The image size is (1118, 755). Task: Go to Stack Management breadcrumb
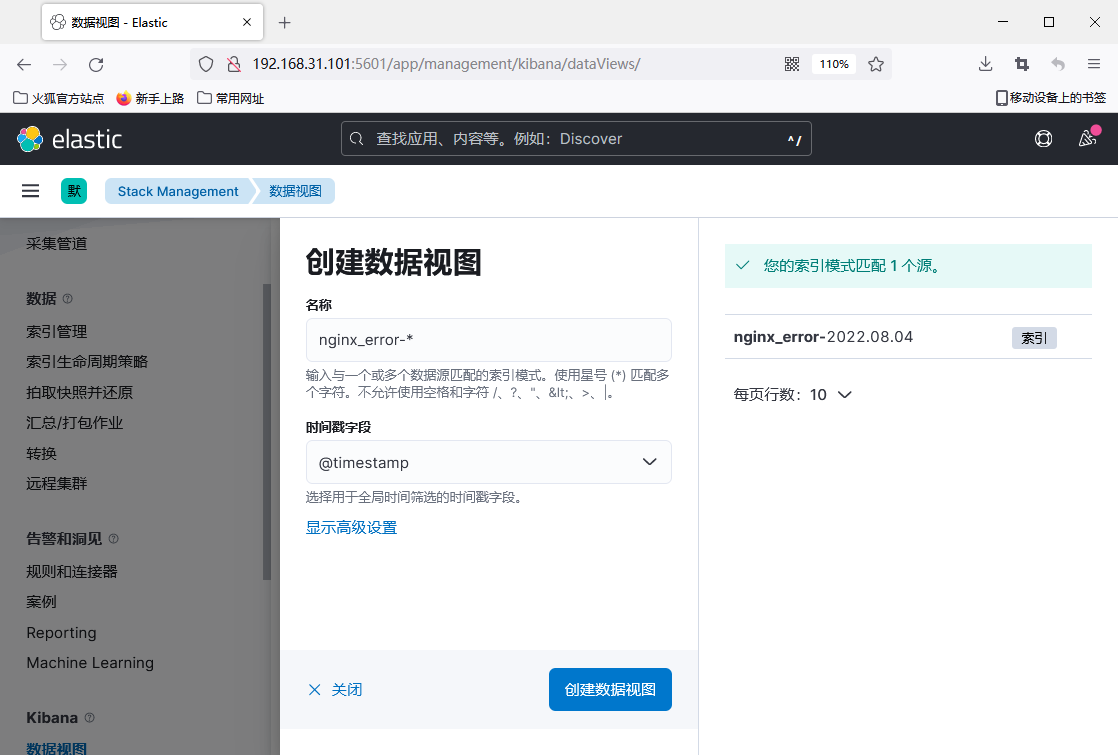178,191
